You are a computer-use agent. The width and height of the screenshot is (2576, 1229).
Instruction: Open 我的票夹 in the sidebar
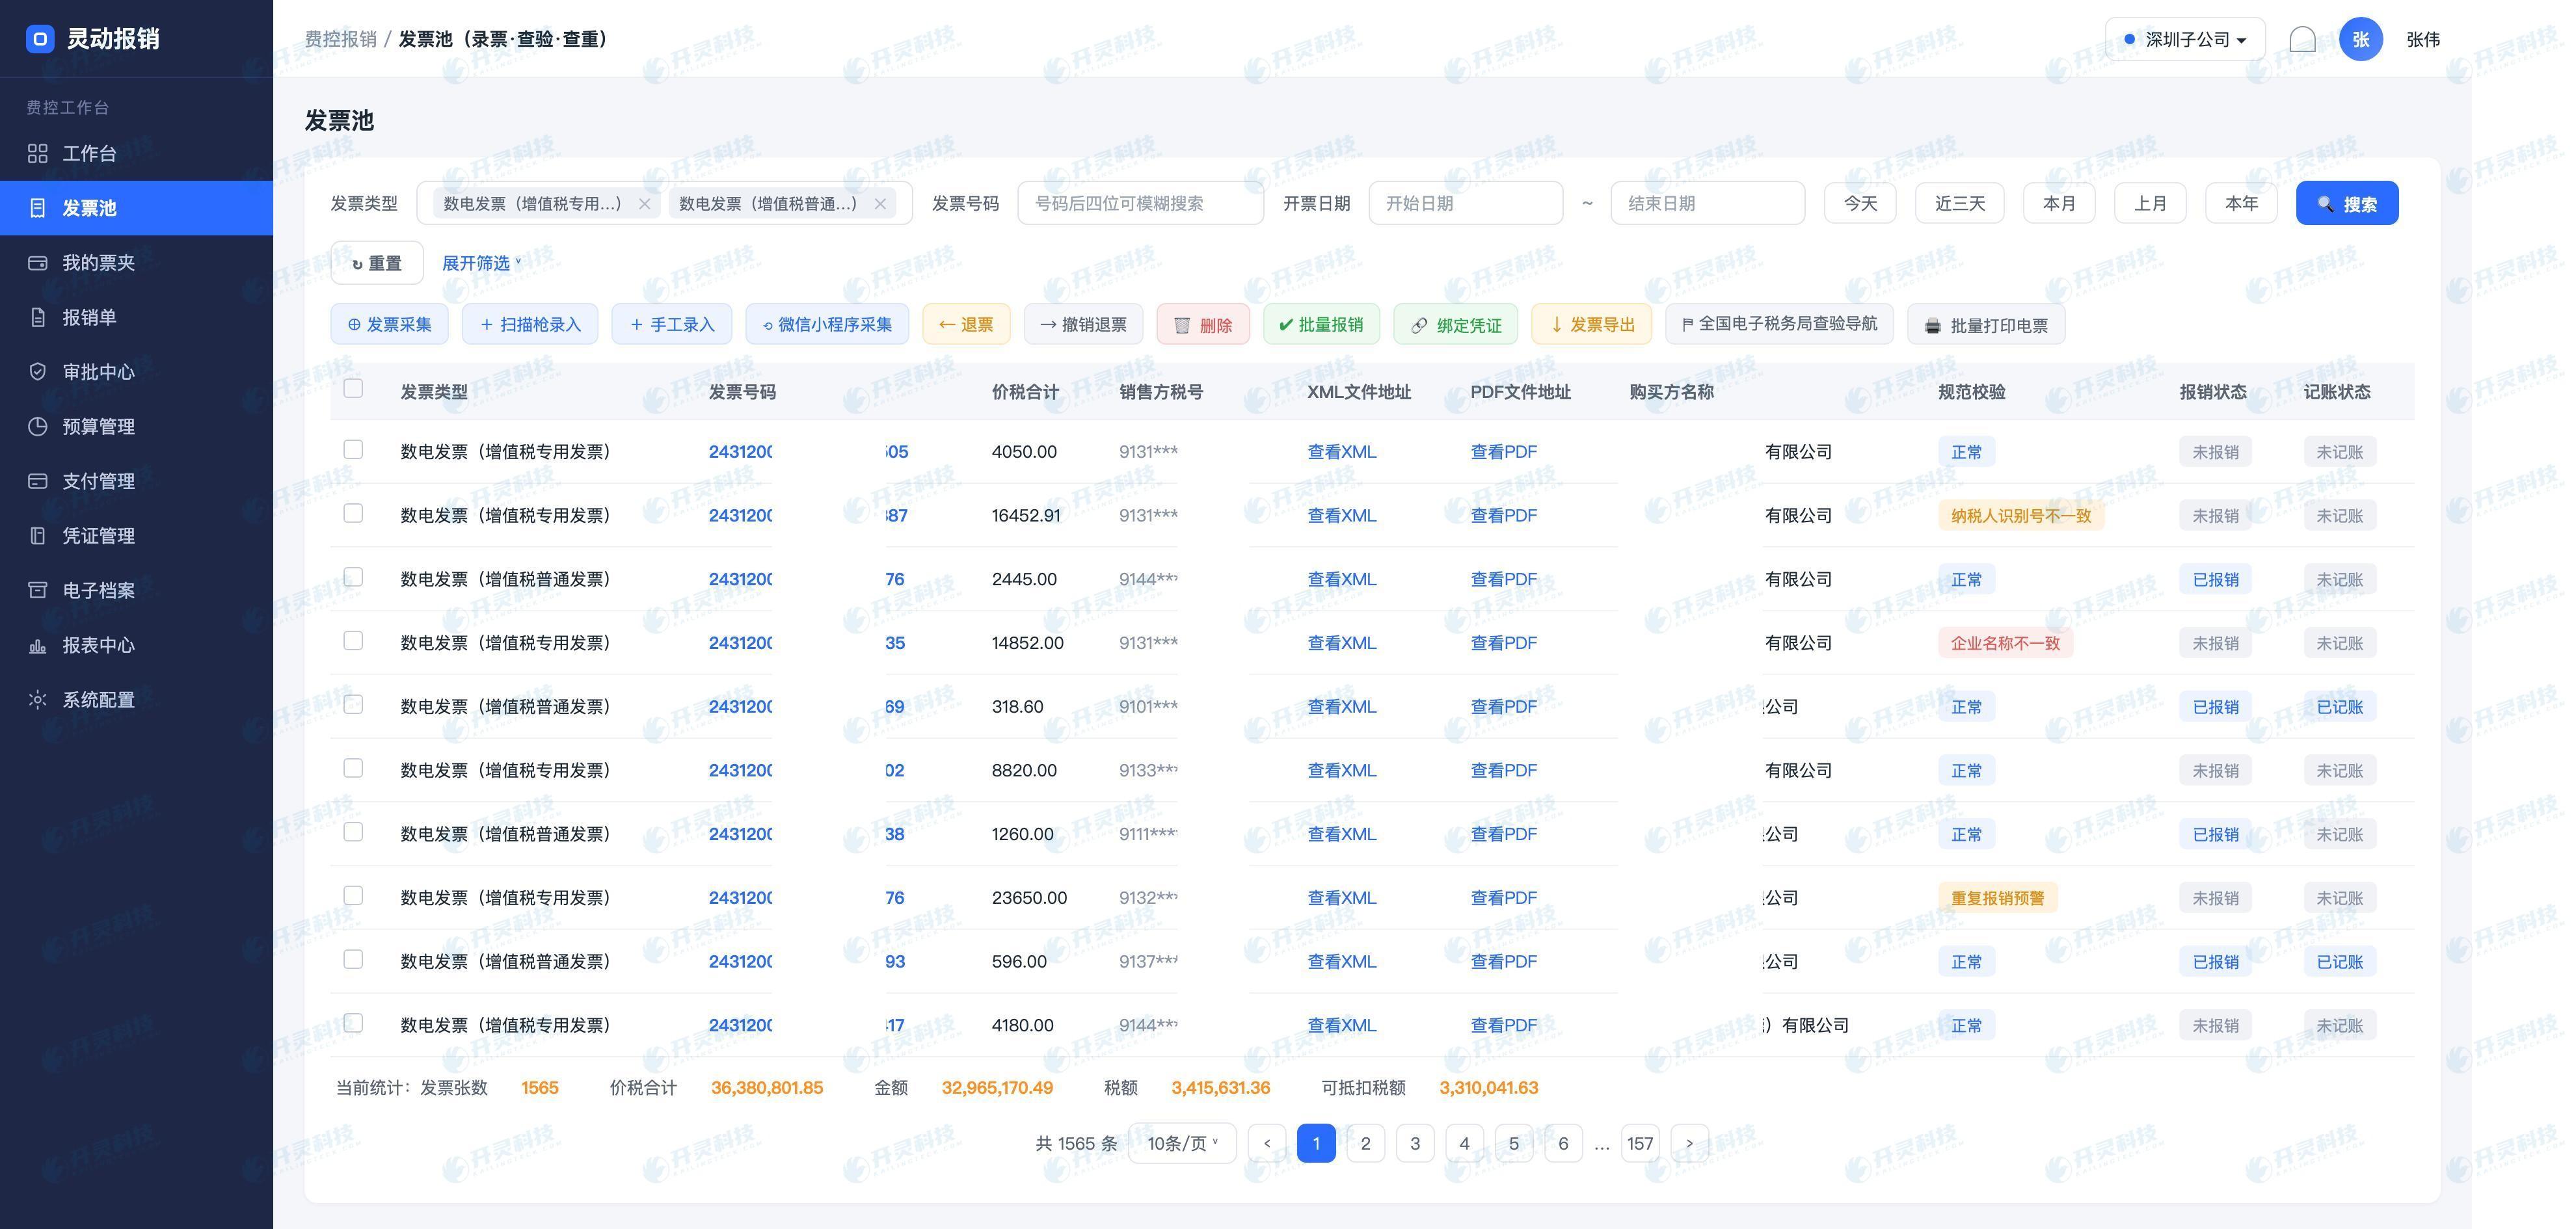pos(136,262)
